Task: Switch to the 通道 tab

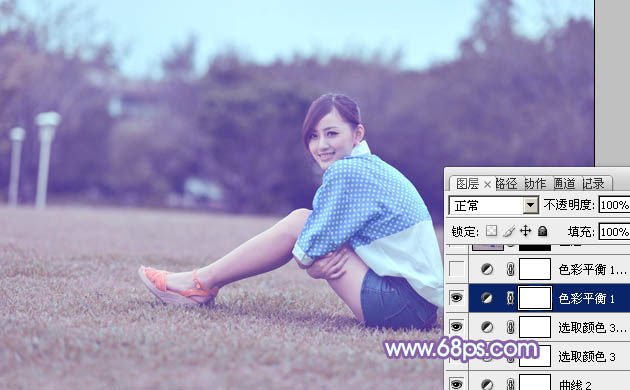Action: [565, 184]
